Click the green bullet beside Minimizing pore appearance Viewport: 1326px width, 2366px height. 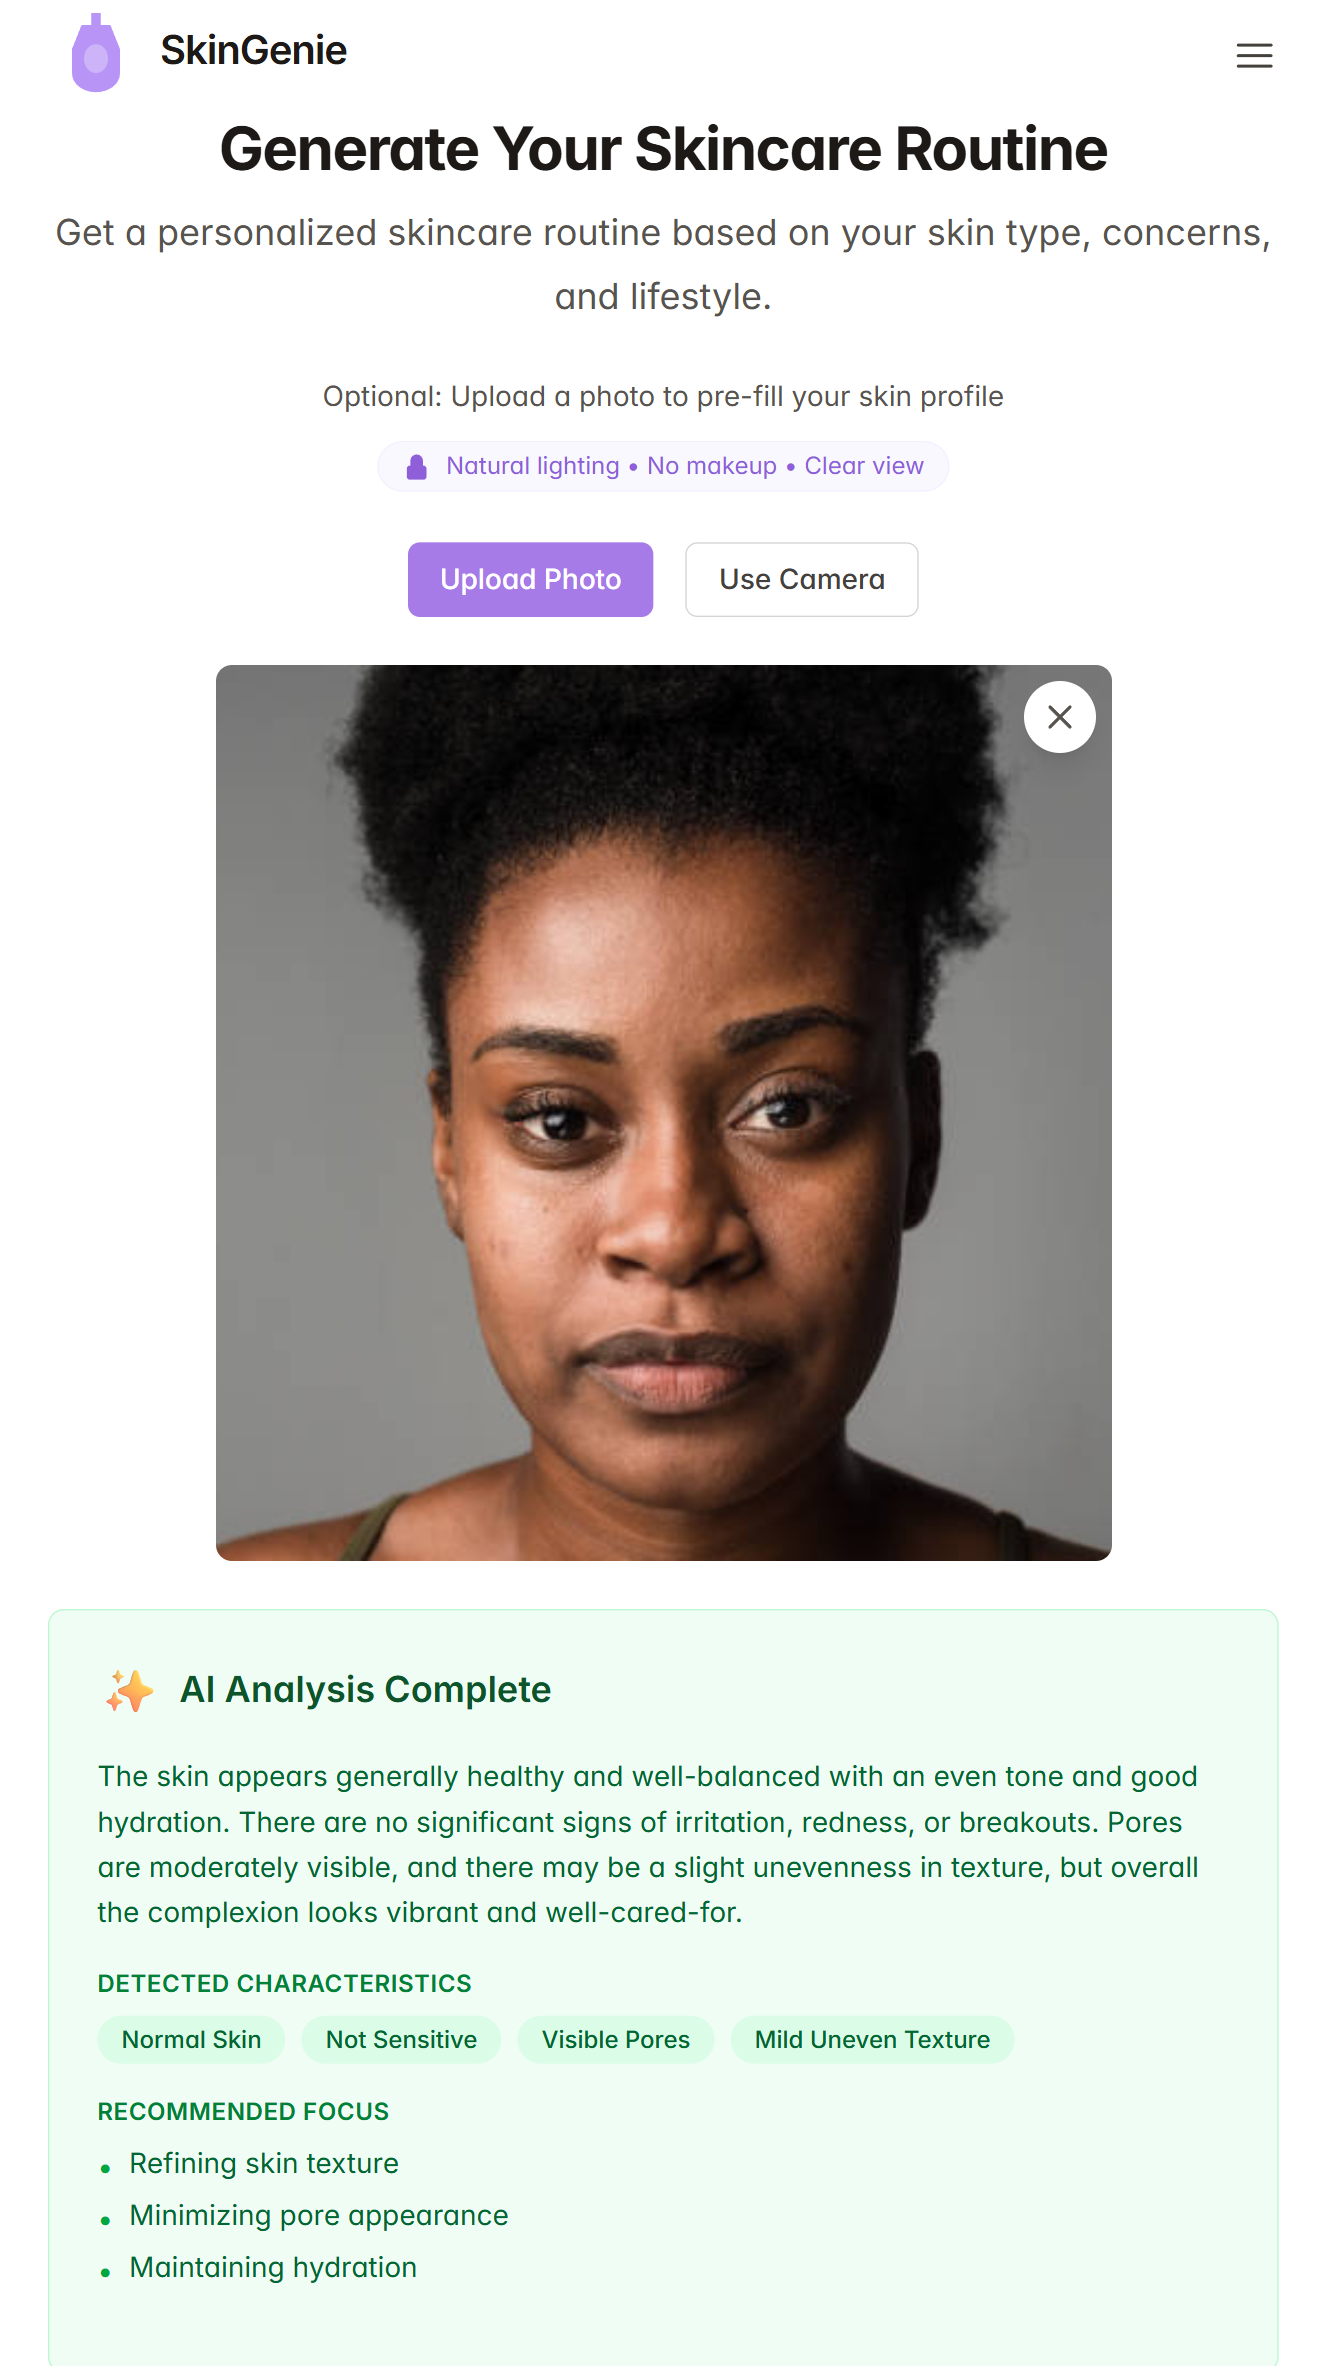coord(107,2217)
